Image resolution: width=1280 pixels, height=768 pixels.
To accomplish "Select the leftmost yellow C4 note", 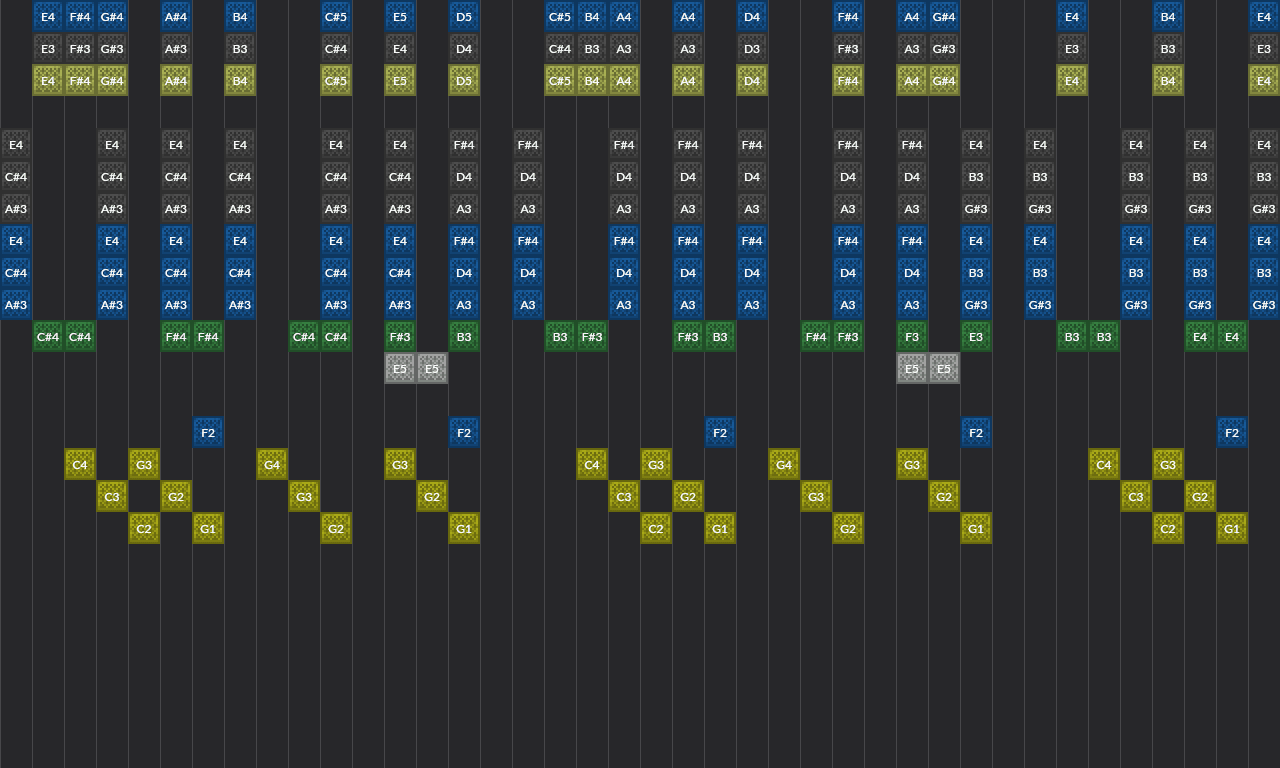I will [80, 465].
